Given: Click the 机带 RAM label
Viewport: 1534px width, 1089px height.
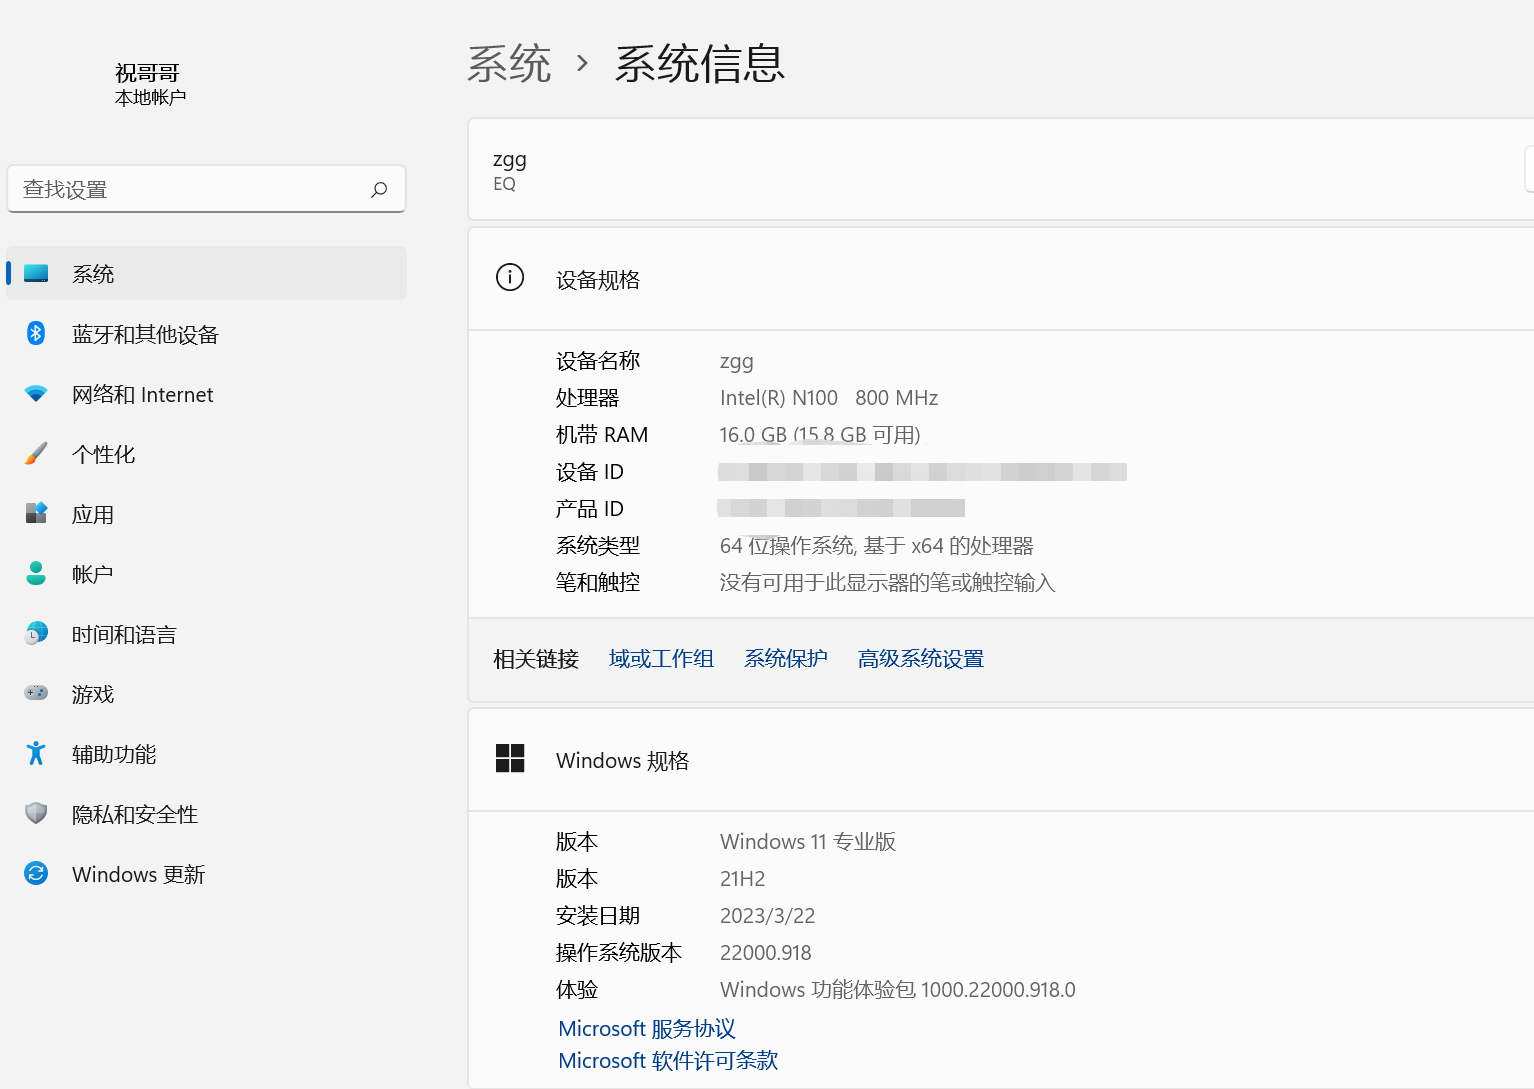Looking at the screenshot, I should coord(602,435).
